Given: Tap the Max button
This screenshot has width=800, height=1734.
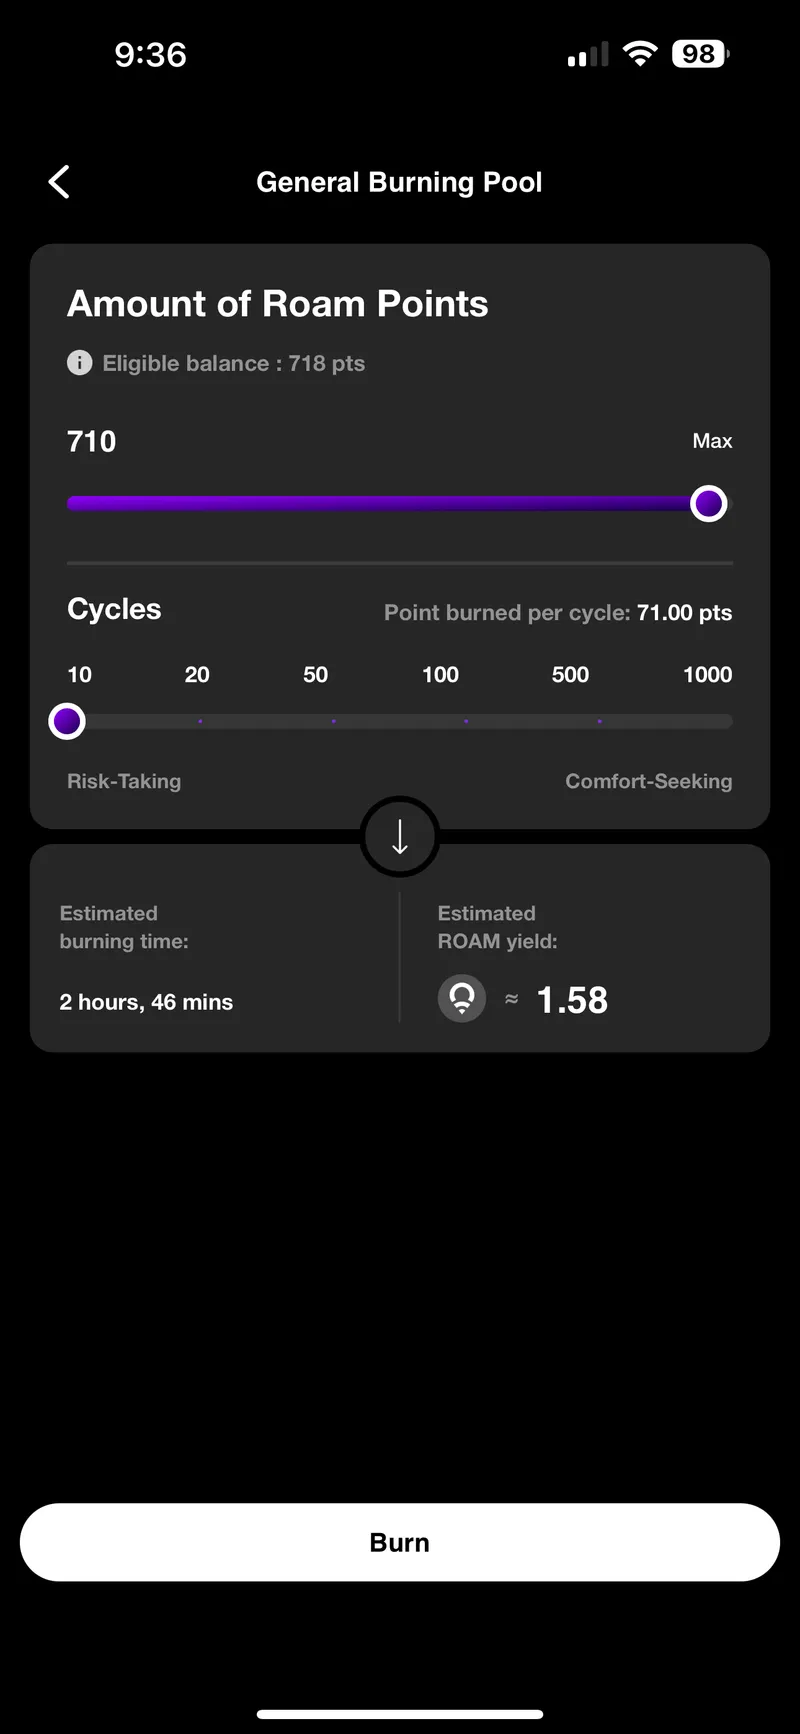Looking at the screenshot, I should tap(712, 441).
